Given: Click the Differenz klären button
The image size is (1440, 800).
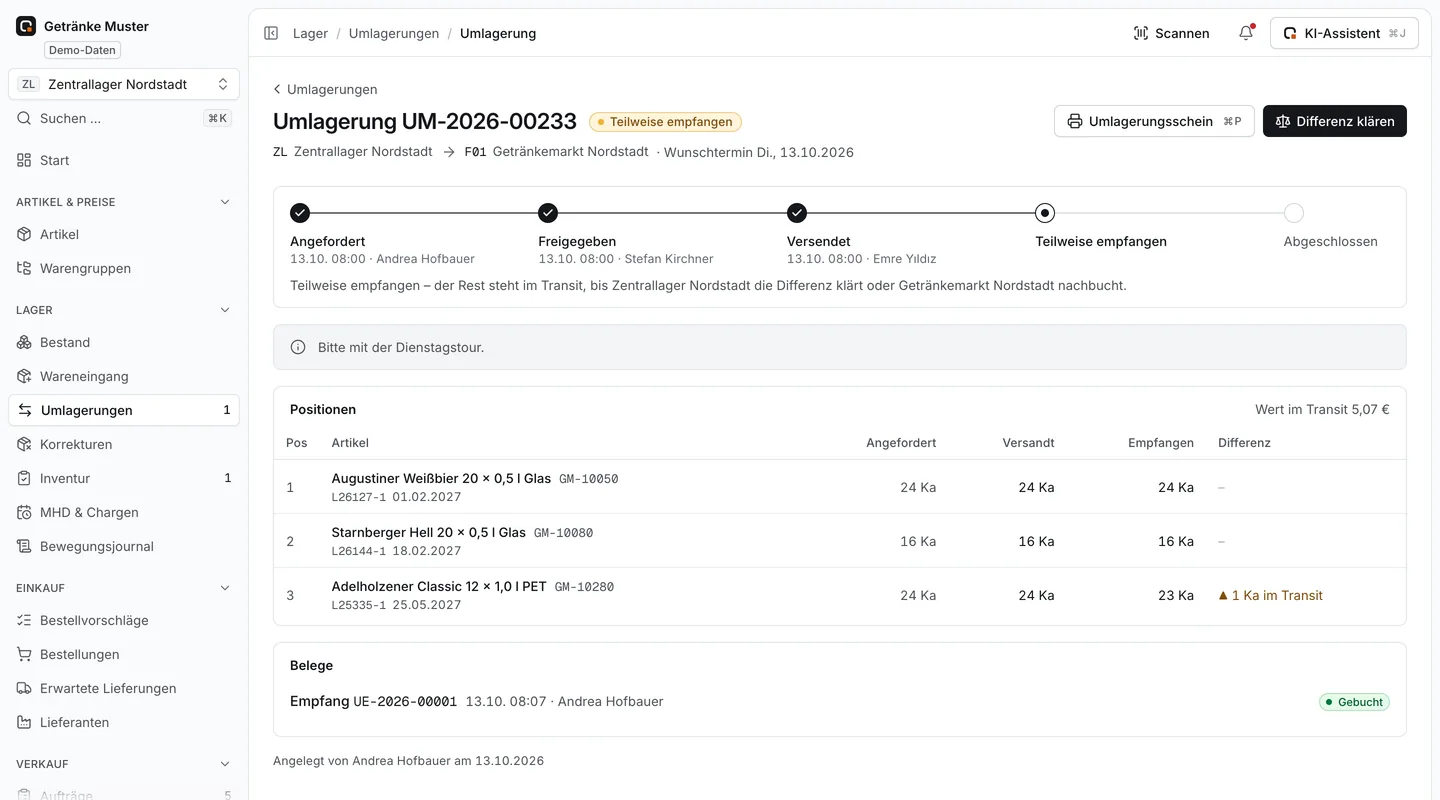Looking at the screenshot, I should pos(1335,121).
